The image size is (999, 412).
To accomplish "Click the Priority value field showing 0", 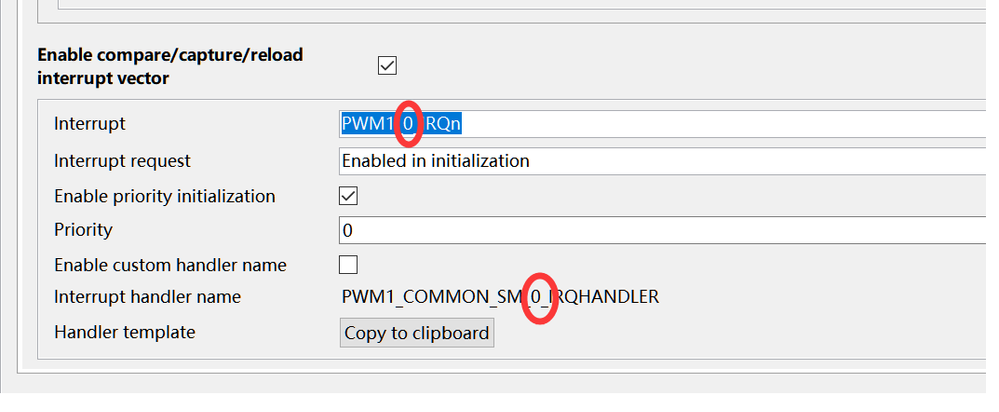I will (660, 230).
